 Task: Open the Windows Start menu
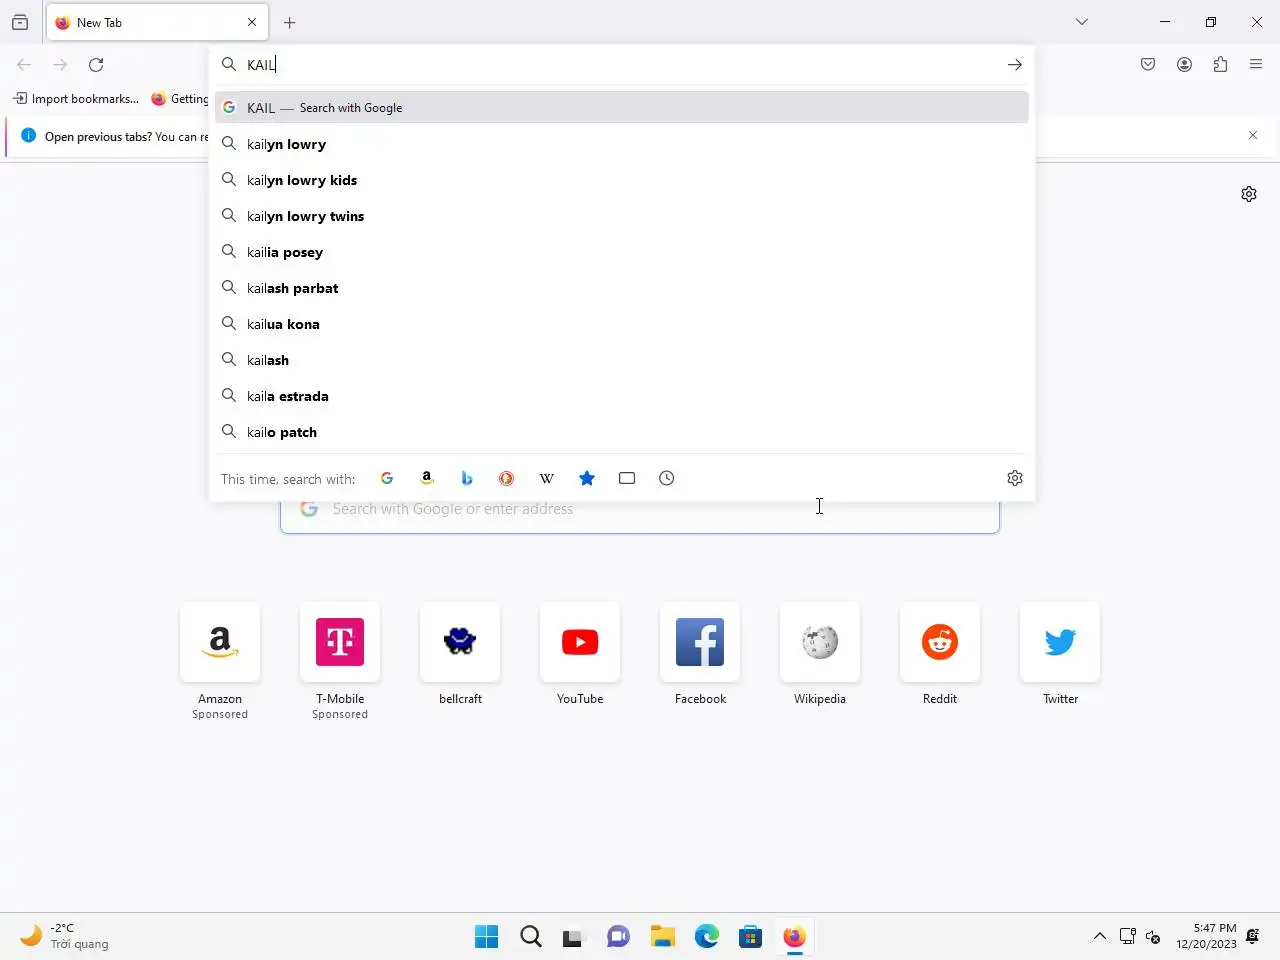click(x=487, y=937)
